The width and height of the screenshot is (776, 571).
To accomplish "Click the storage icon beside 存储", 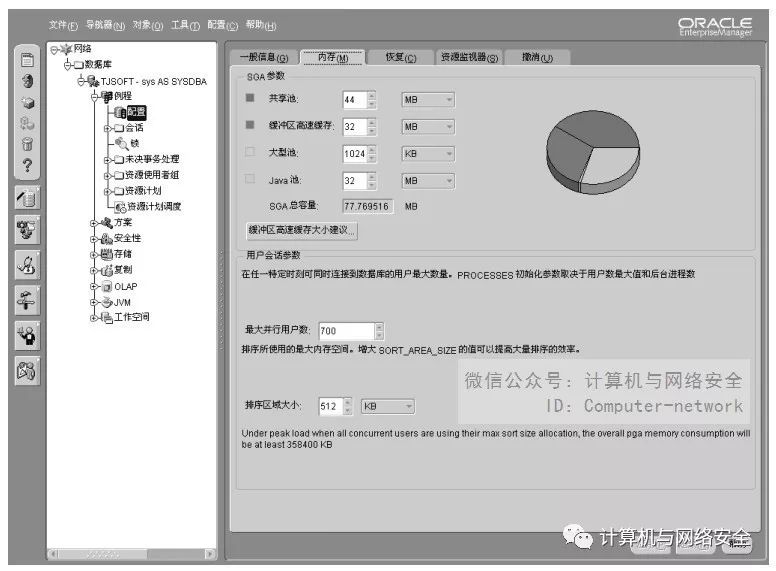I will [x=106, y=254].
